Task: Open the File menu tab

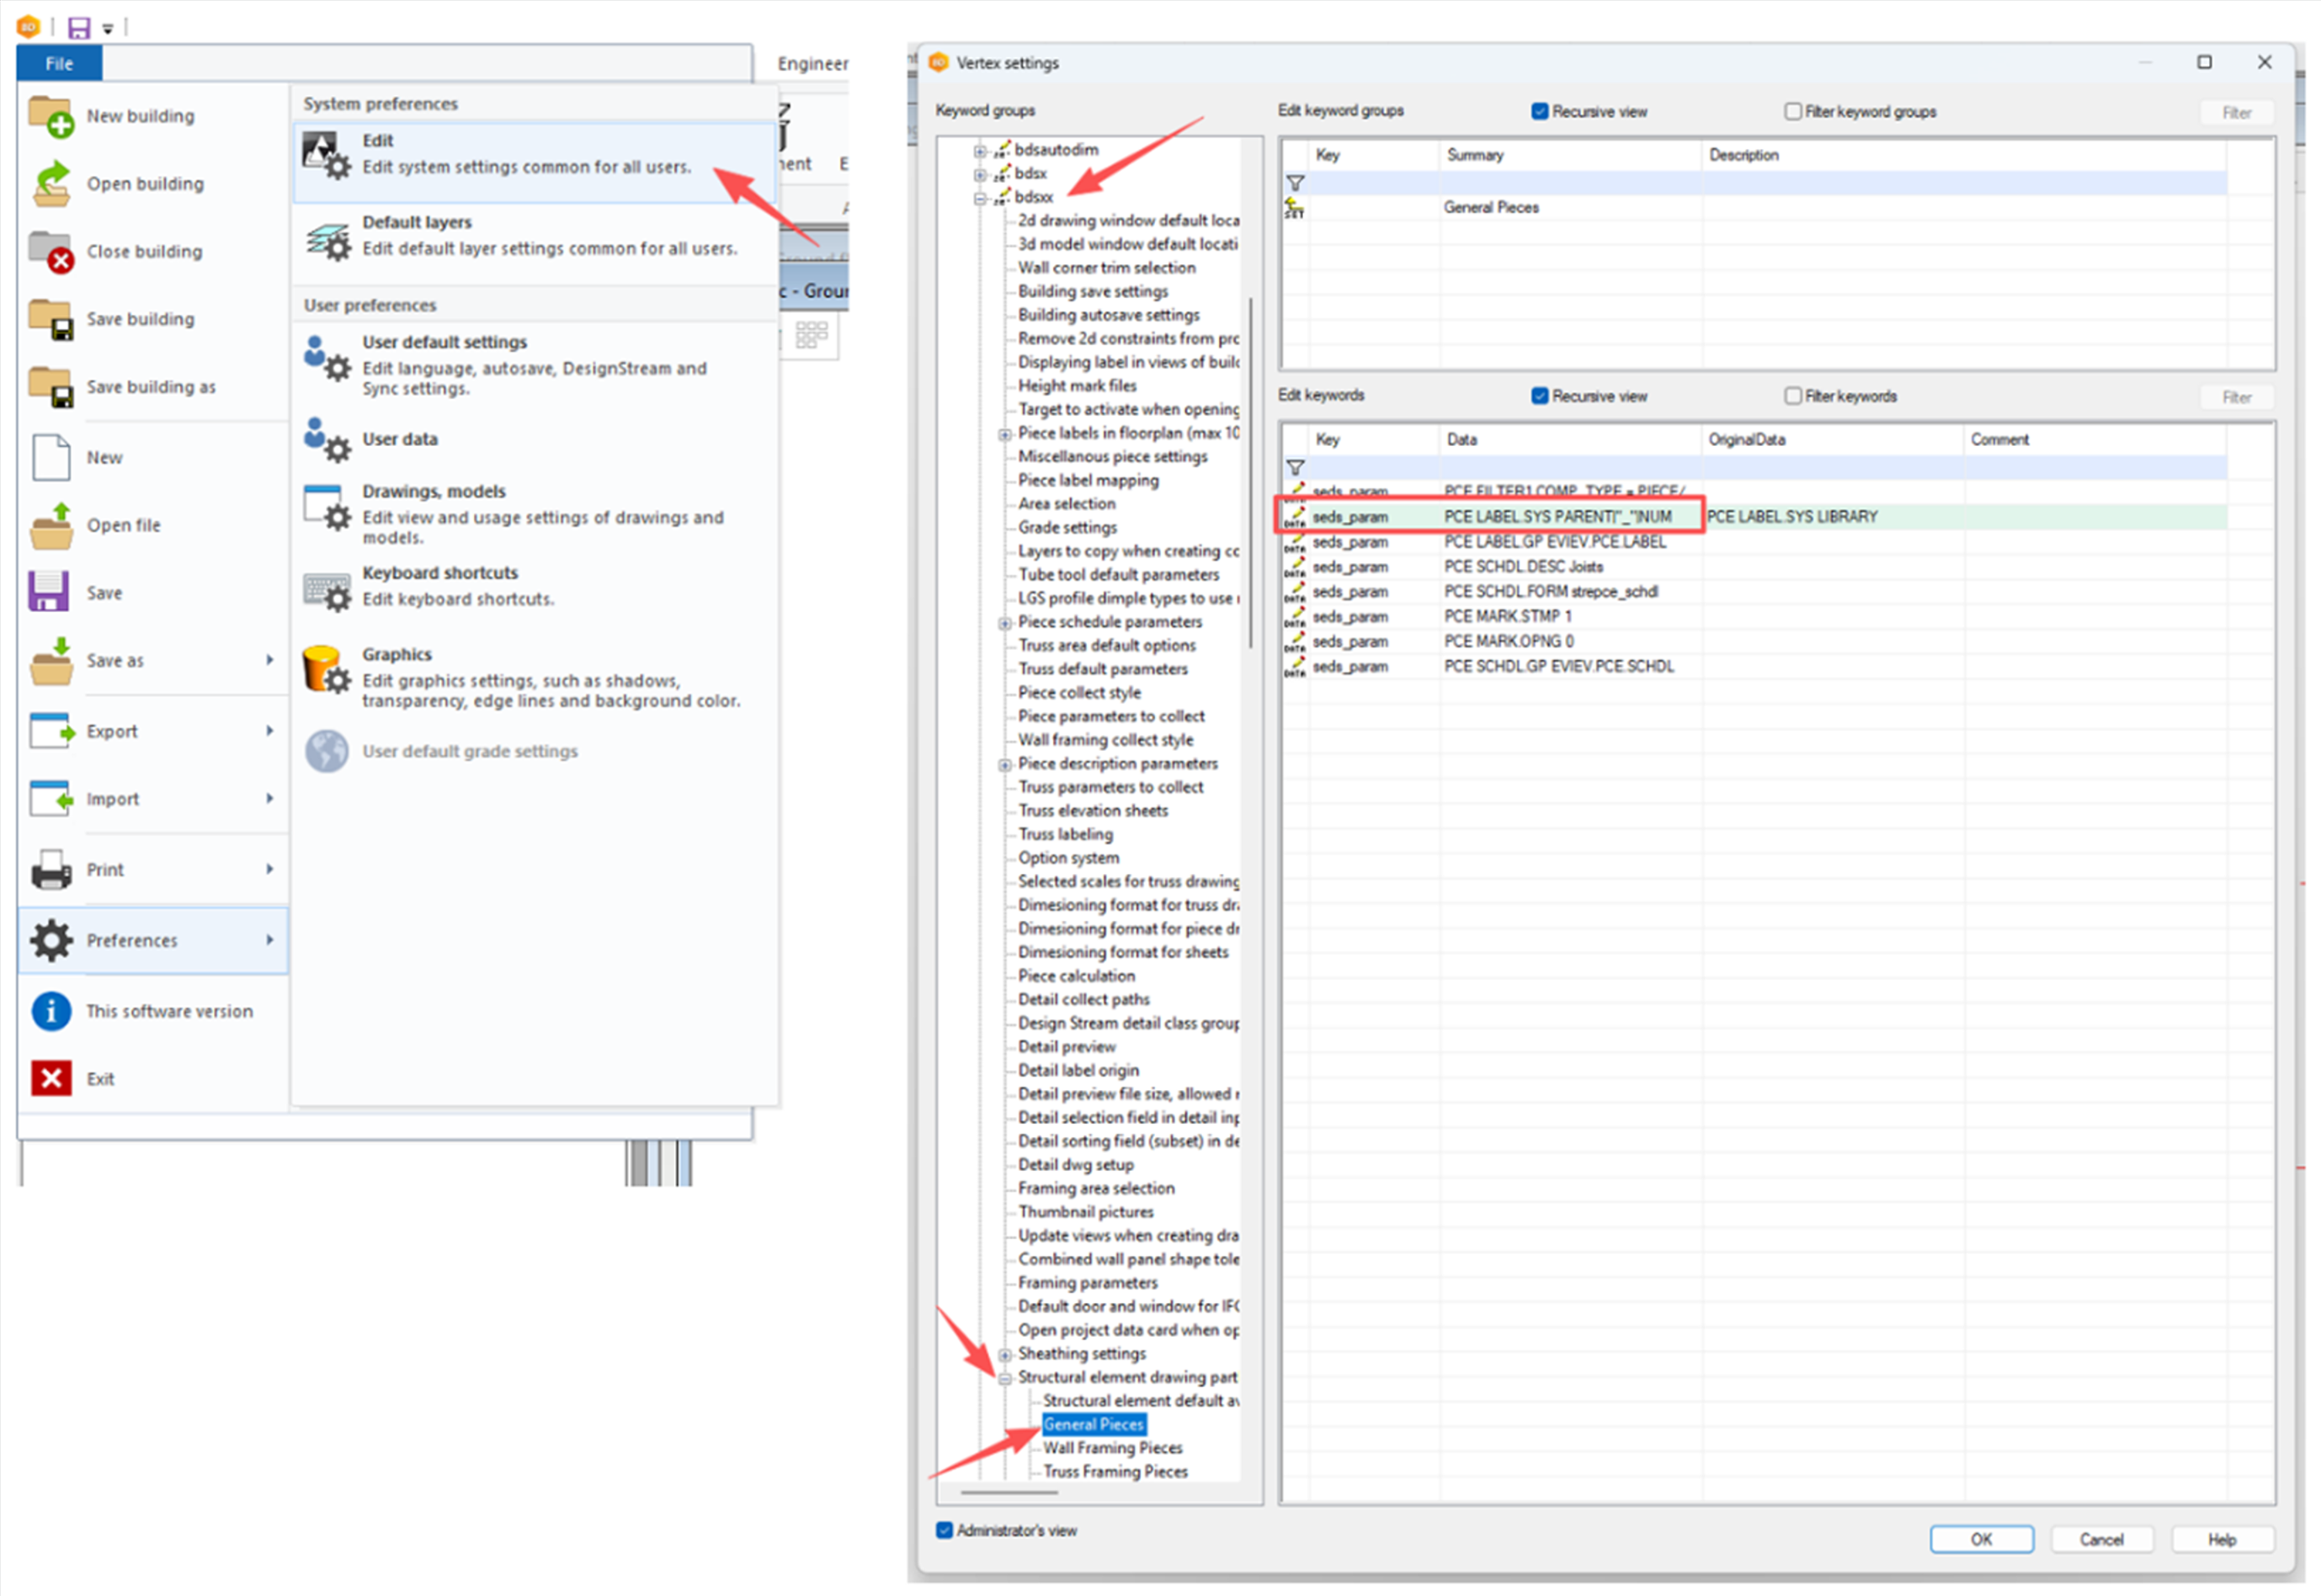Action: pyautogui.click(x=59, y=64)
